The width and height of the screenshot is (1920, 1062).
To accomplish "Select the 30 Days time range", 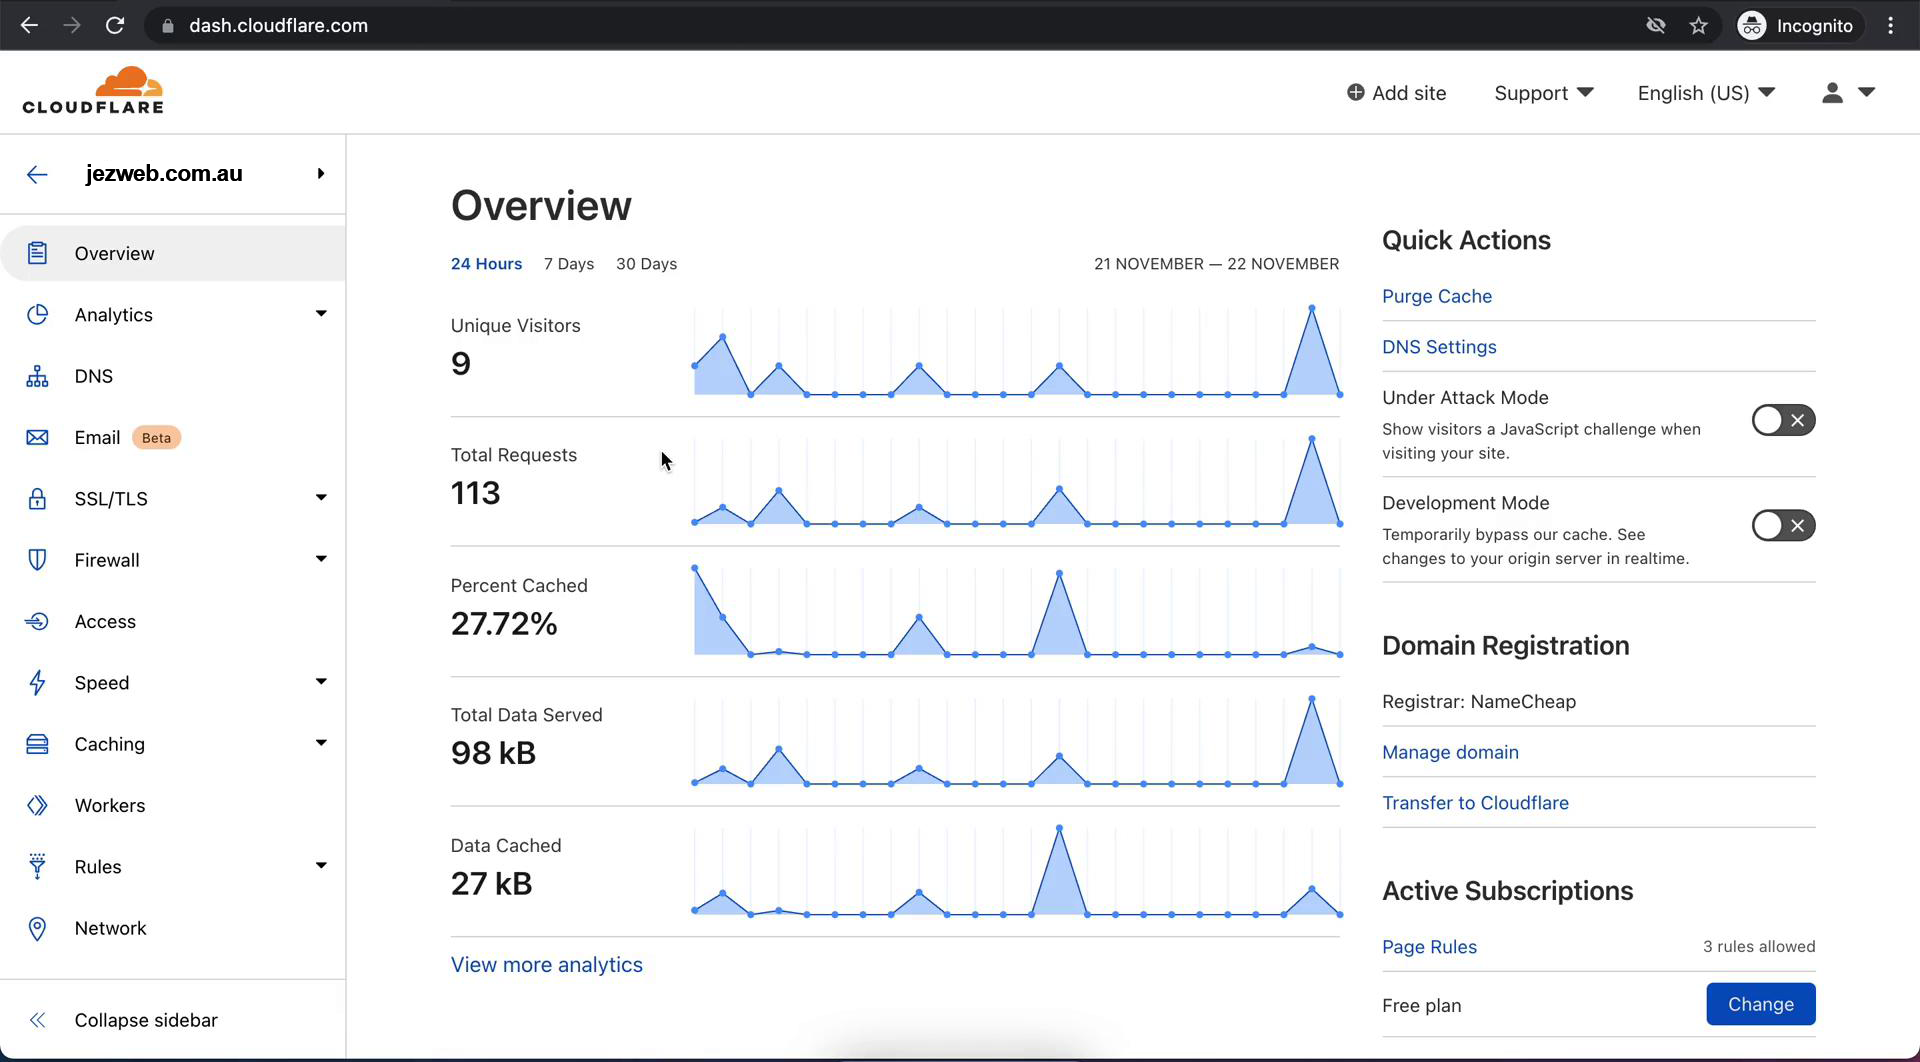I will pos(646,264).
